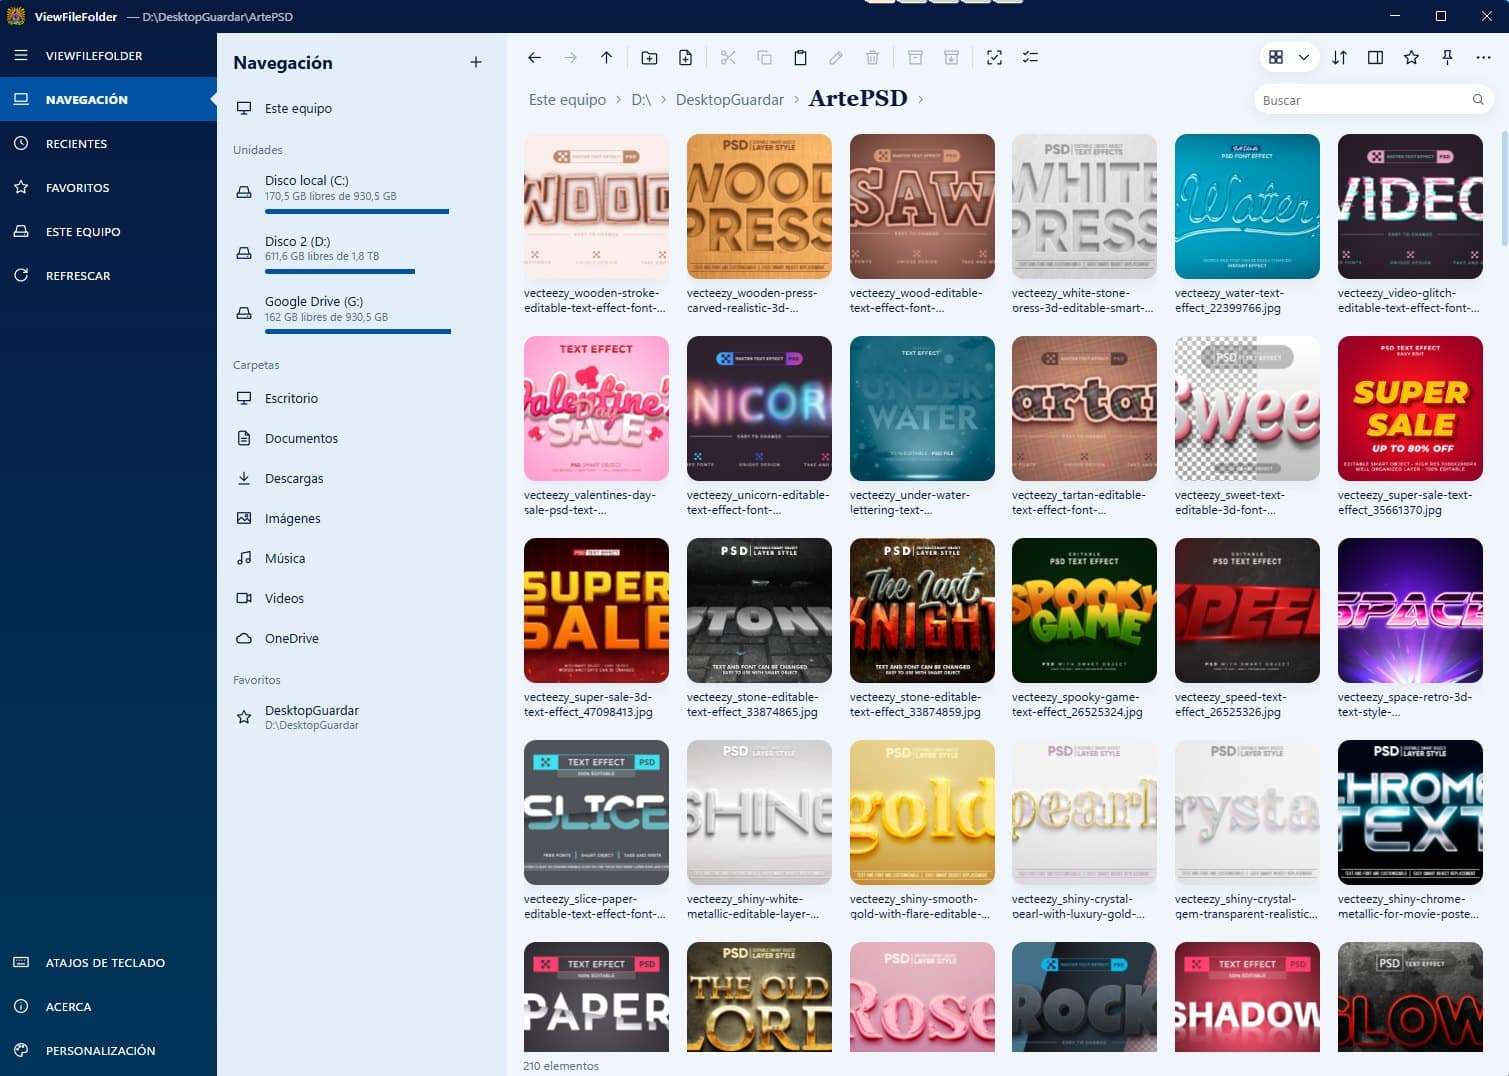Screen dimensions: 1509x1076
Task: Click Refrescar in the sidebar
Action: [x=108, y=275]
